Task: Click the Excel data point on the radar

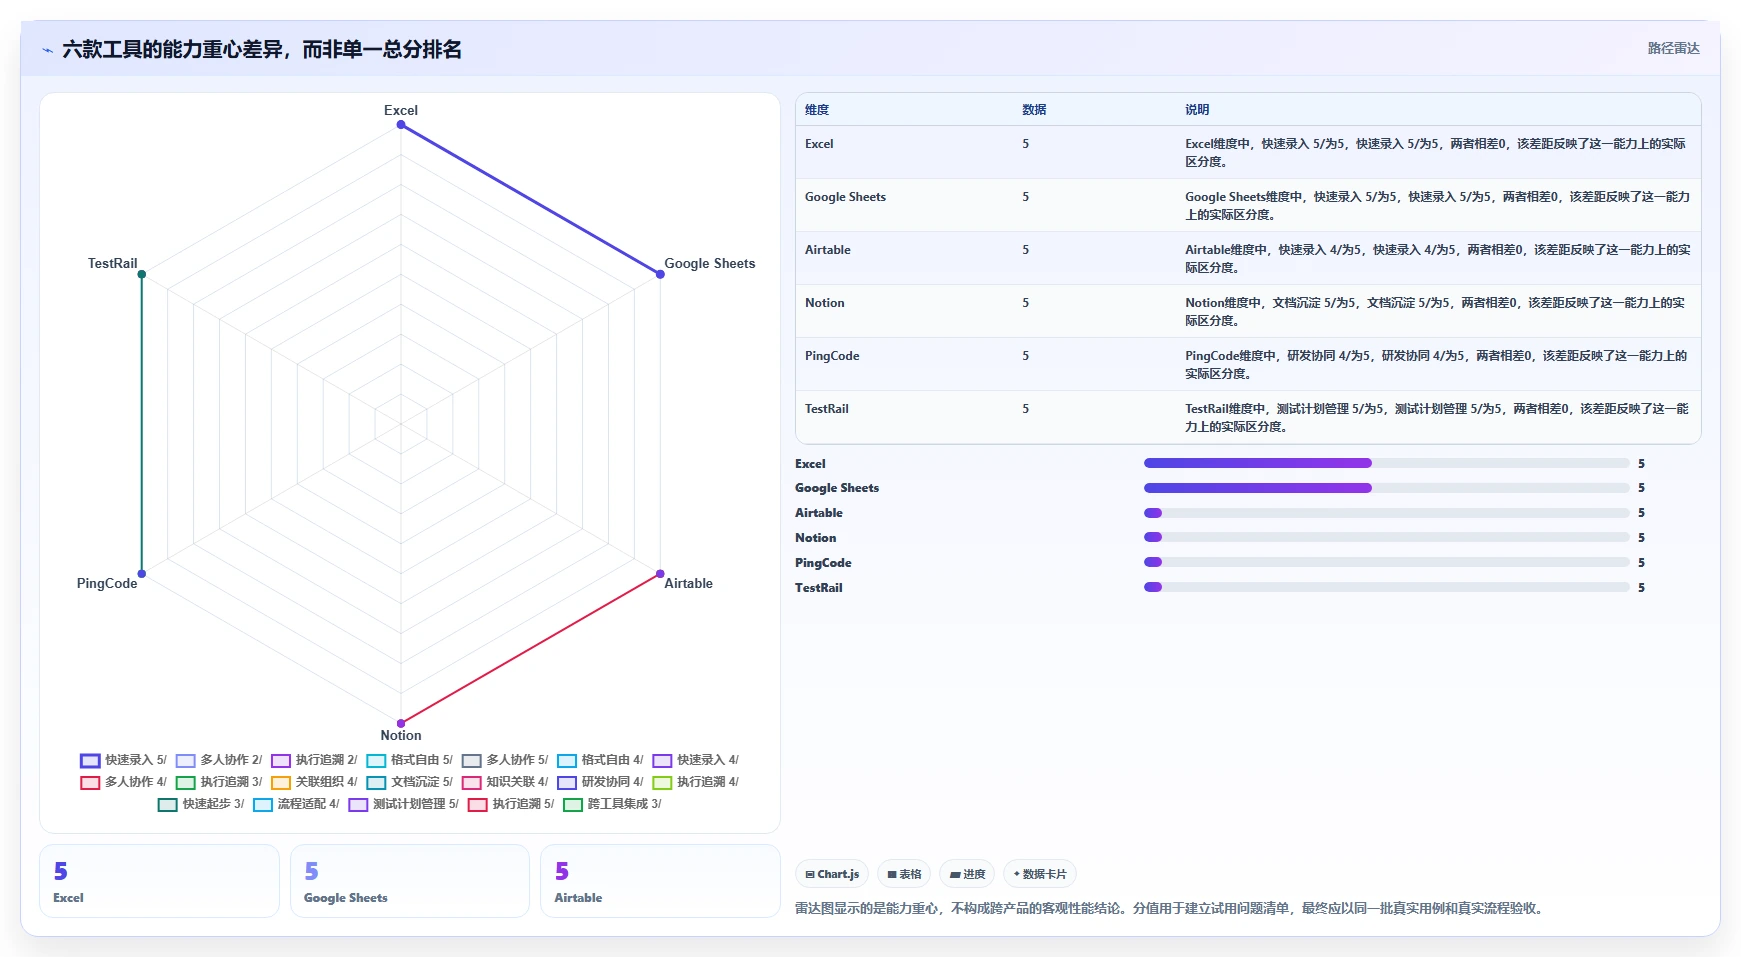Action: pyautogui.click(x=401, y=125)
